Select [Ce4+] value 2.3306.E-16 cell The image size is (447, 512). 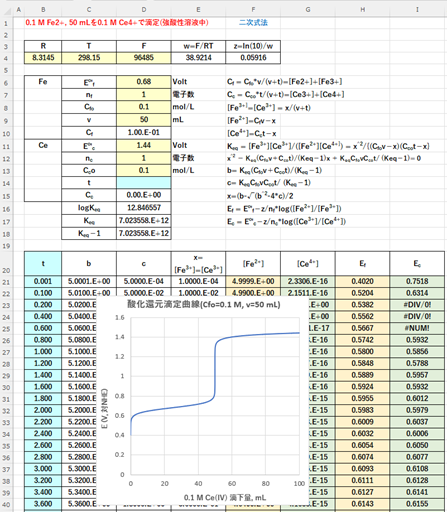(x=308, y=281)
